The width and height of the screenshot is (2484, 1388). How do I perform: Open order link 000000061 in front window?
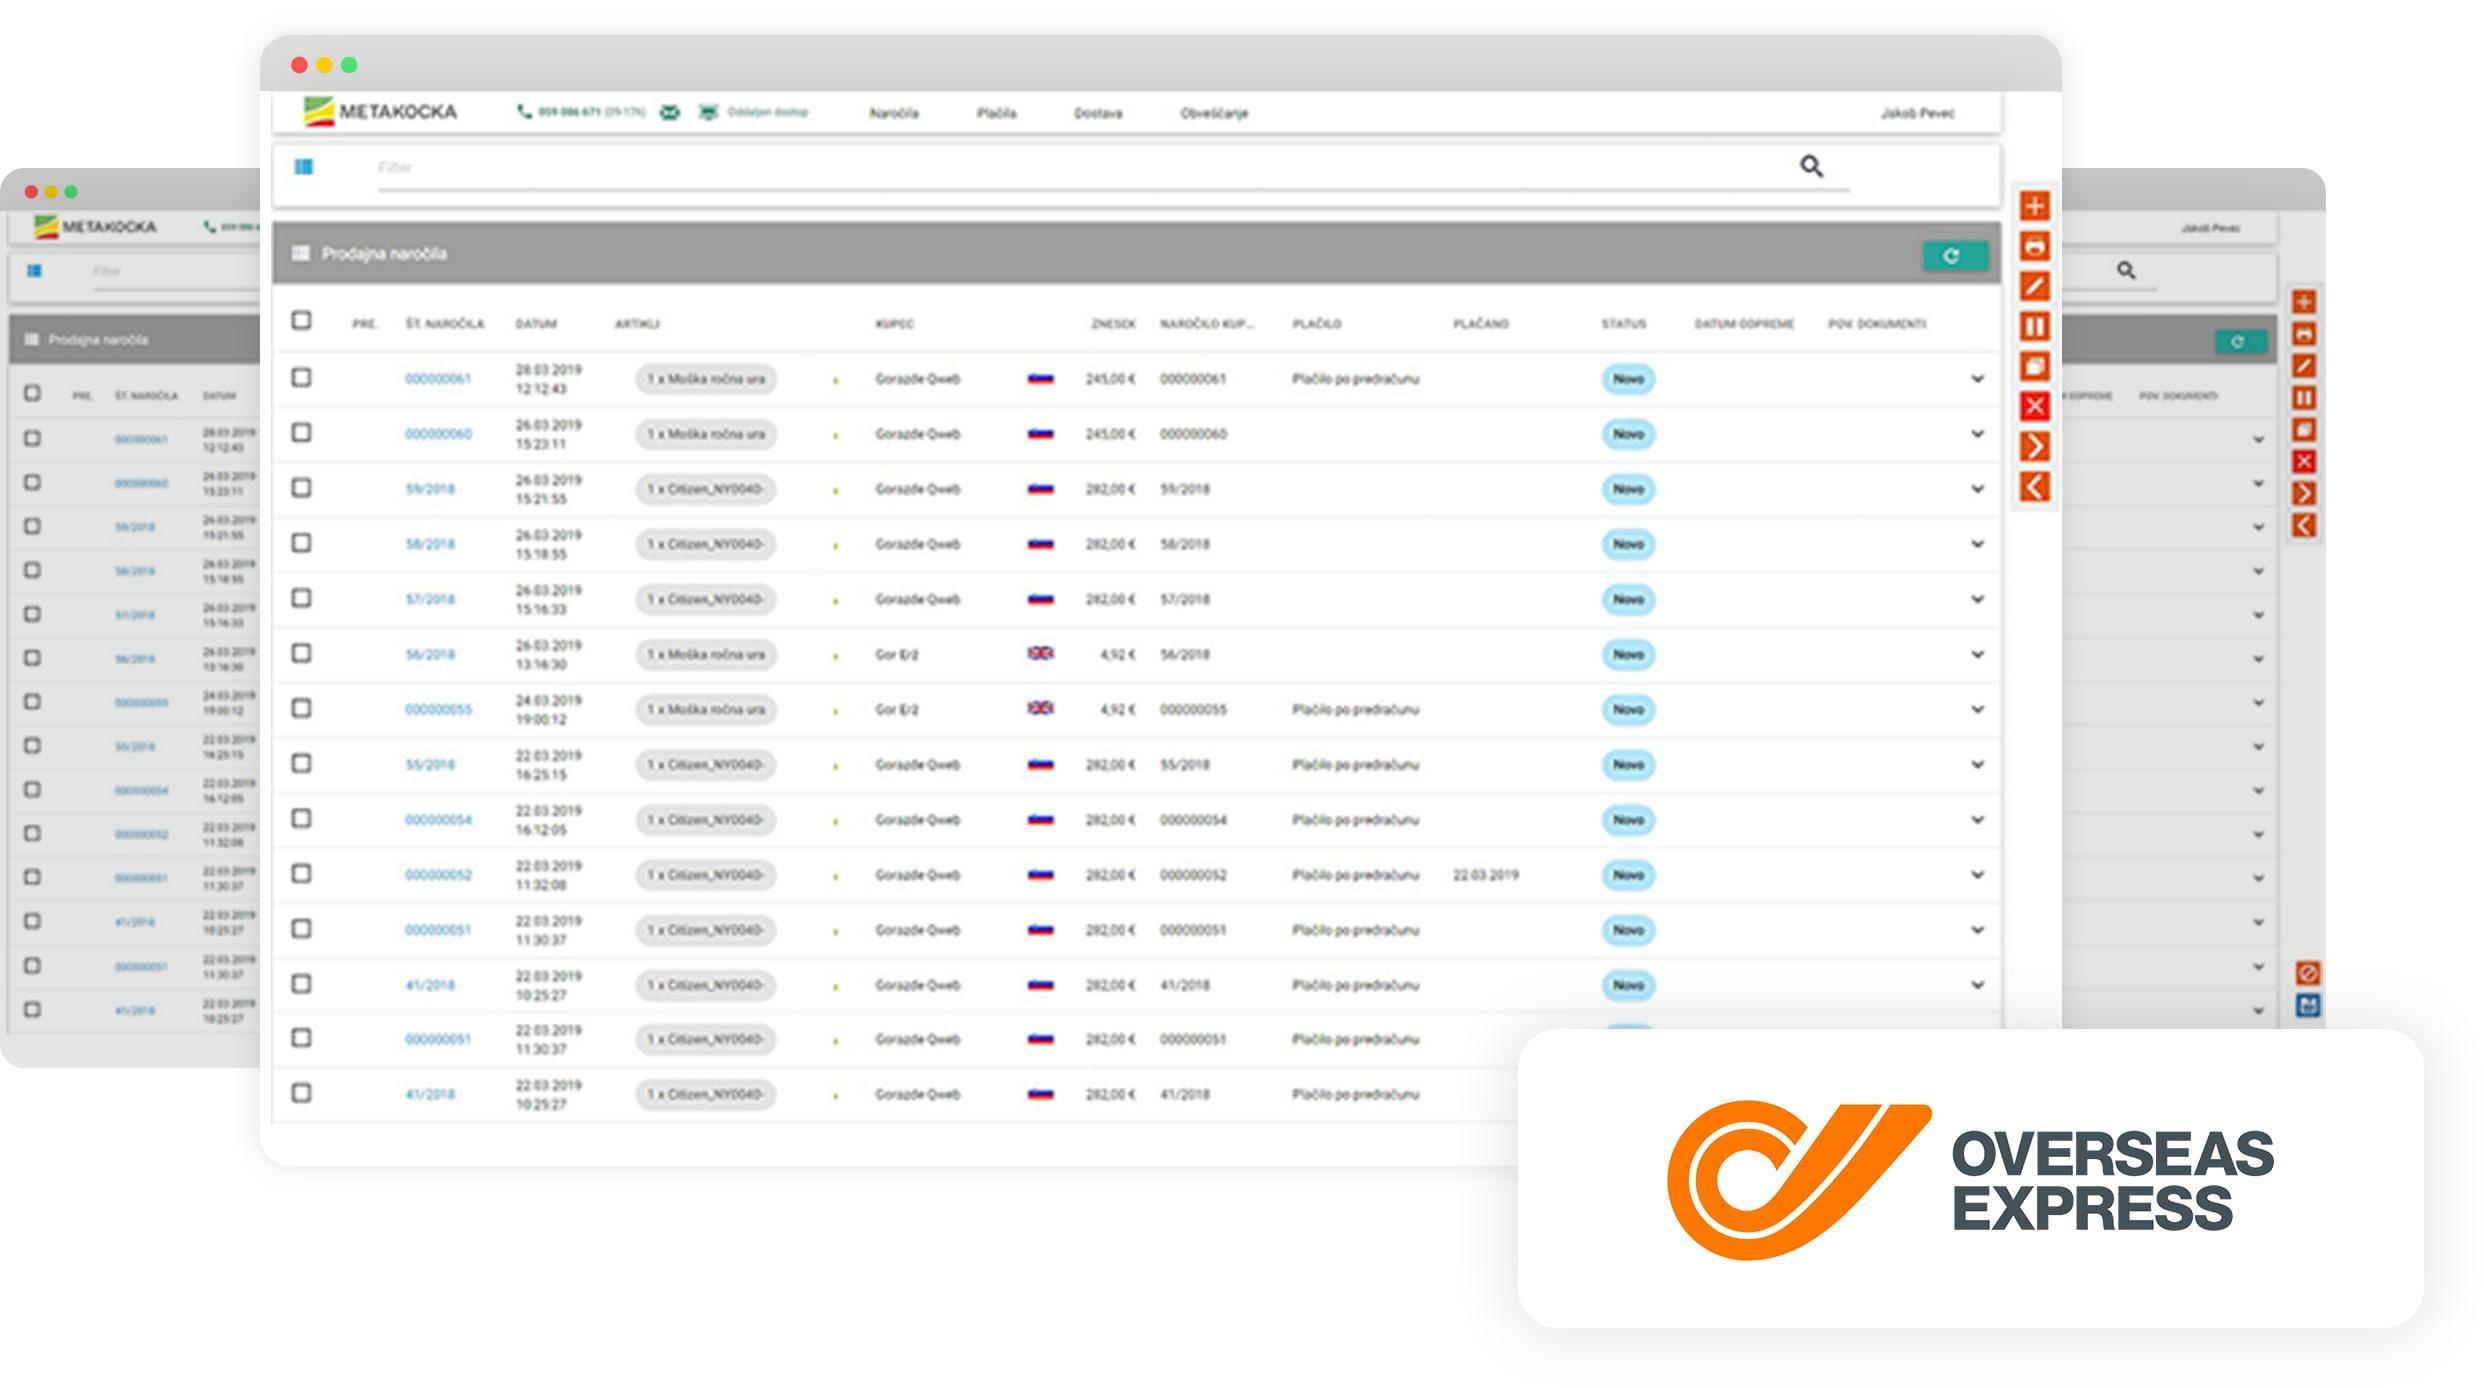click(437, 378)
